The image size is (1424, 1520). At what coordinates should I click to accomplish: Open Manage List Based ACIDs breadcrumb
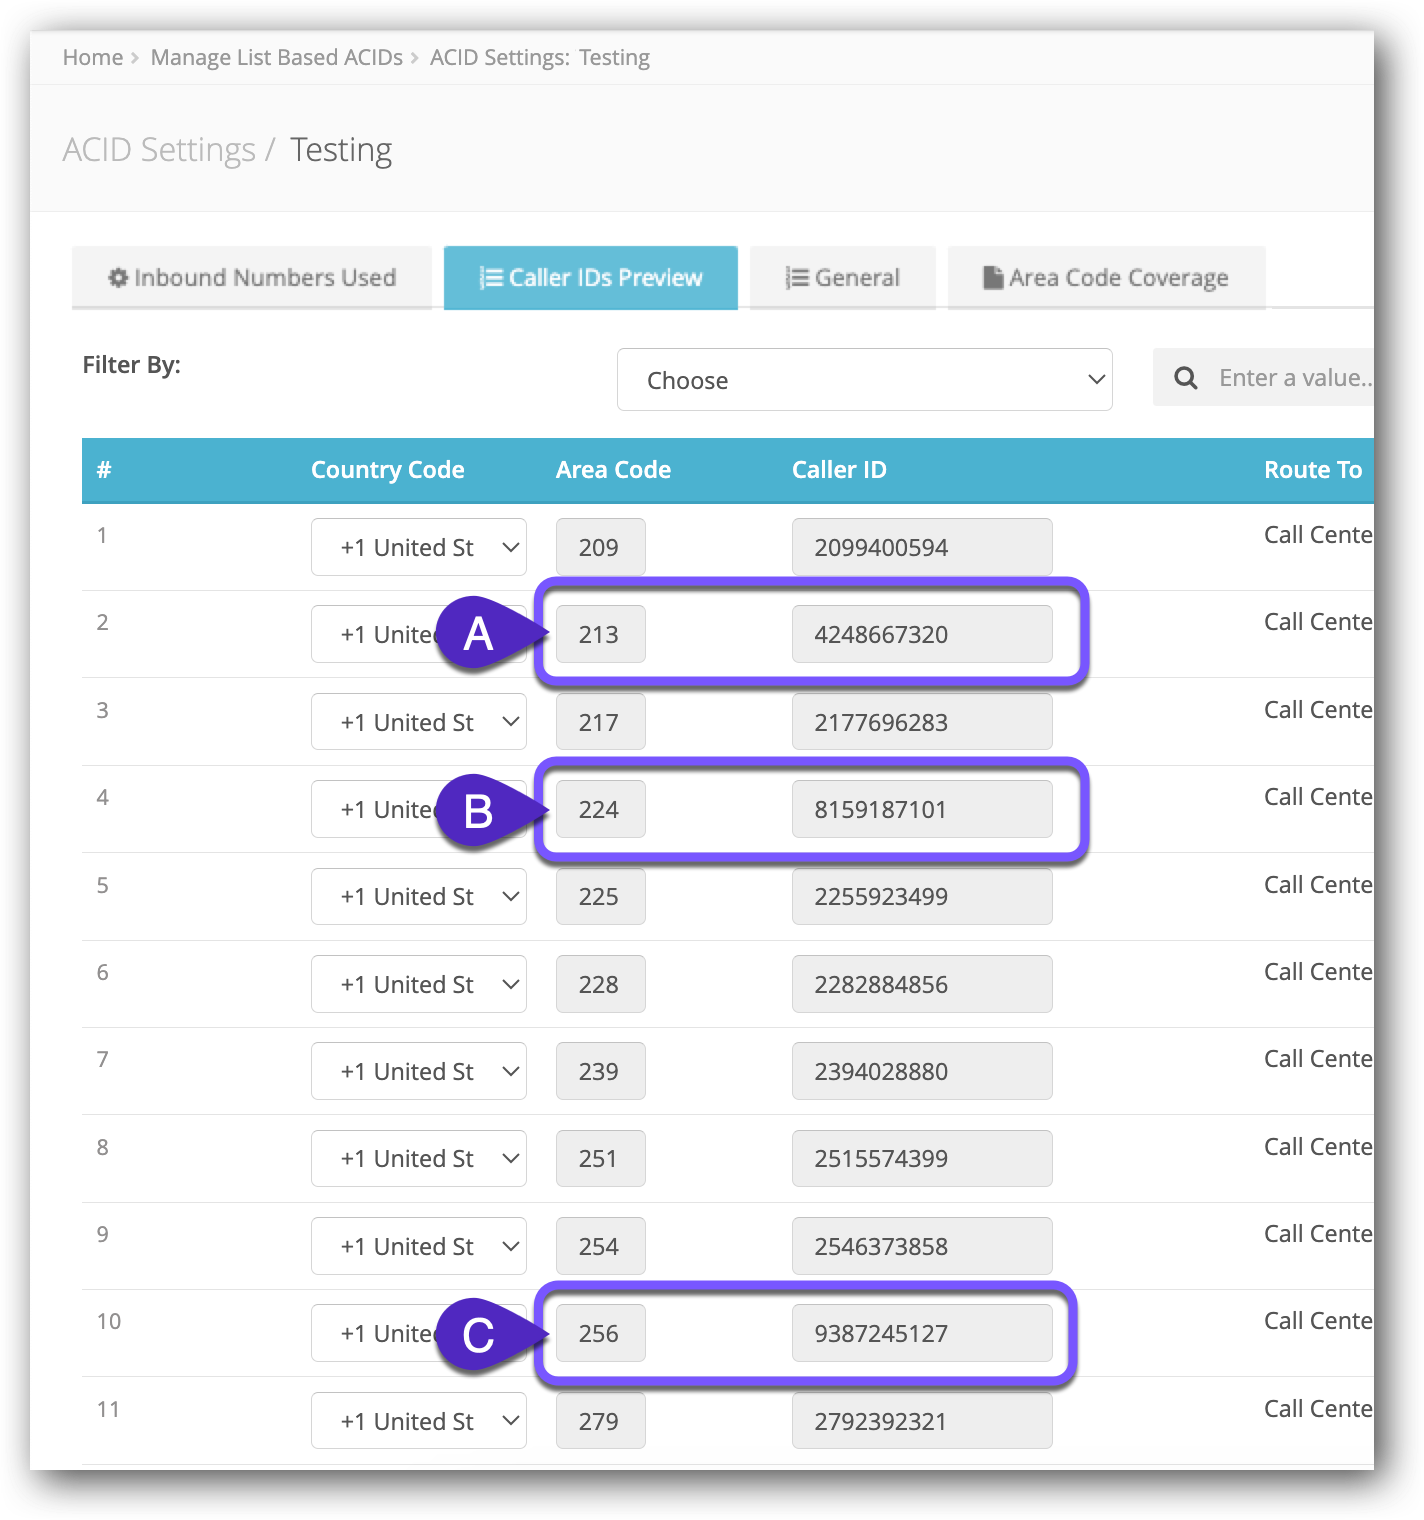(277, 57)
